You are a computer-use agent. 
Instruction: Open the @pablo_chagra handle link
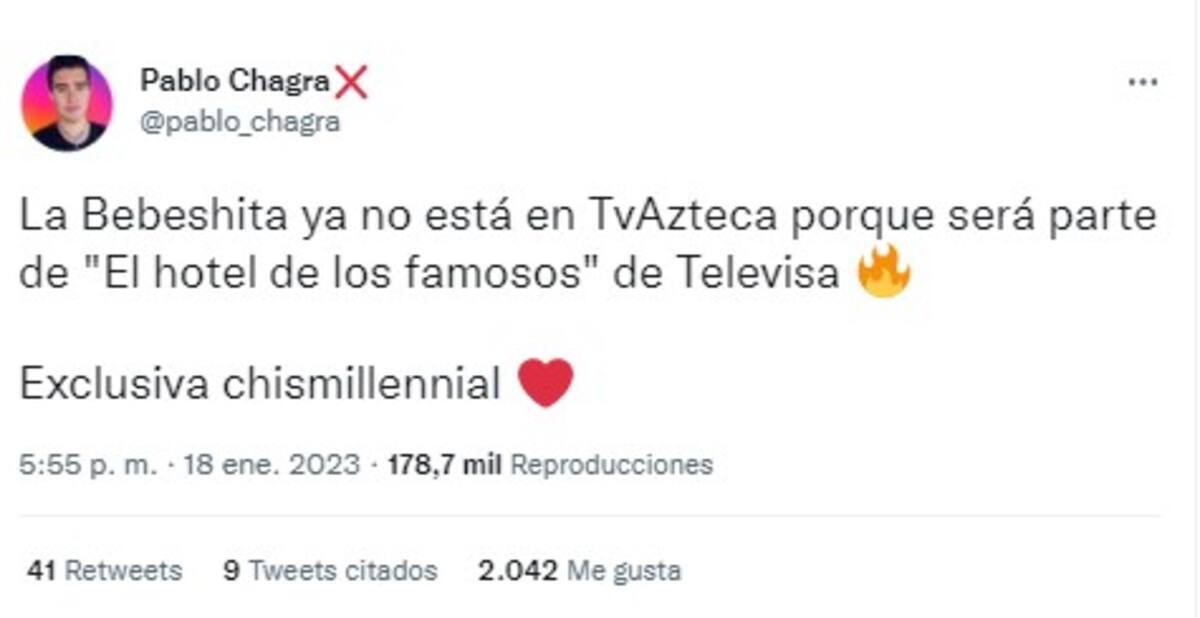pos(239,122)
